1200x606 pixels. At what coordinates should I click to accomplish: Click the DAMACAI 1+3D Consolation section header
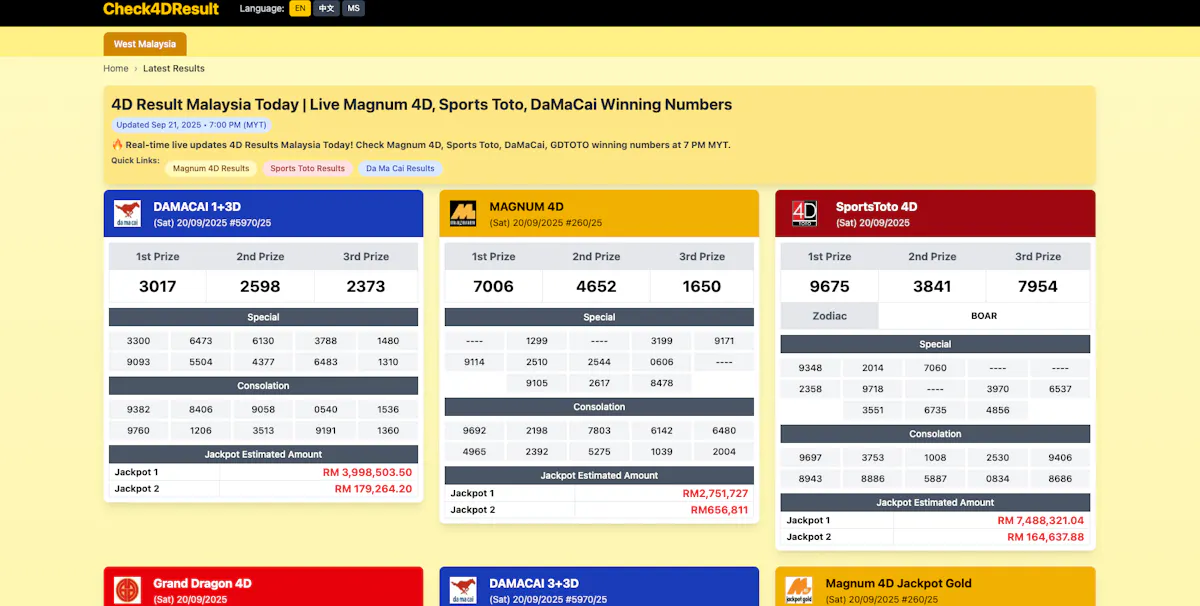[x=263, y=385]
